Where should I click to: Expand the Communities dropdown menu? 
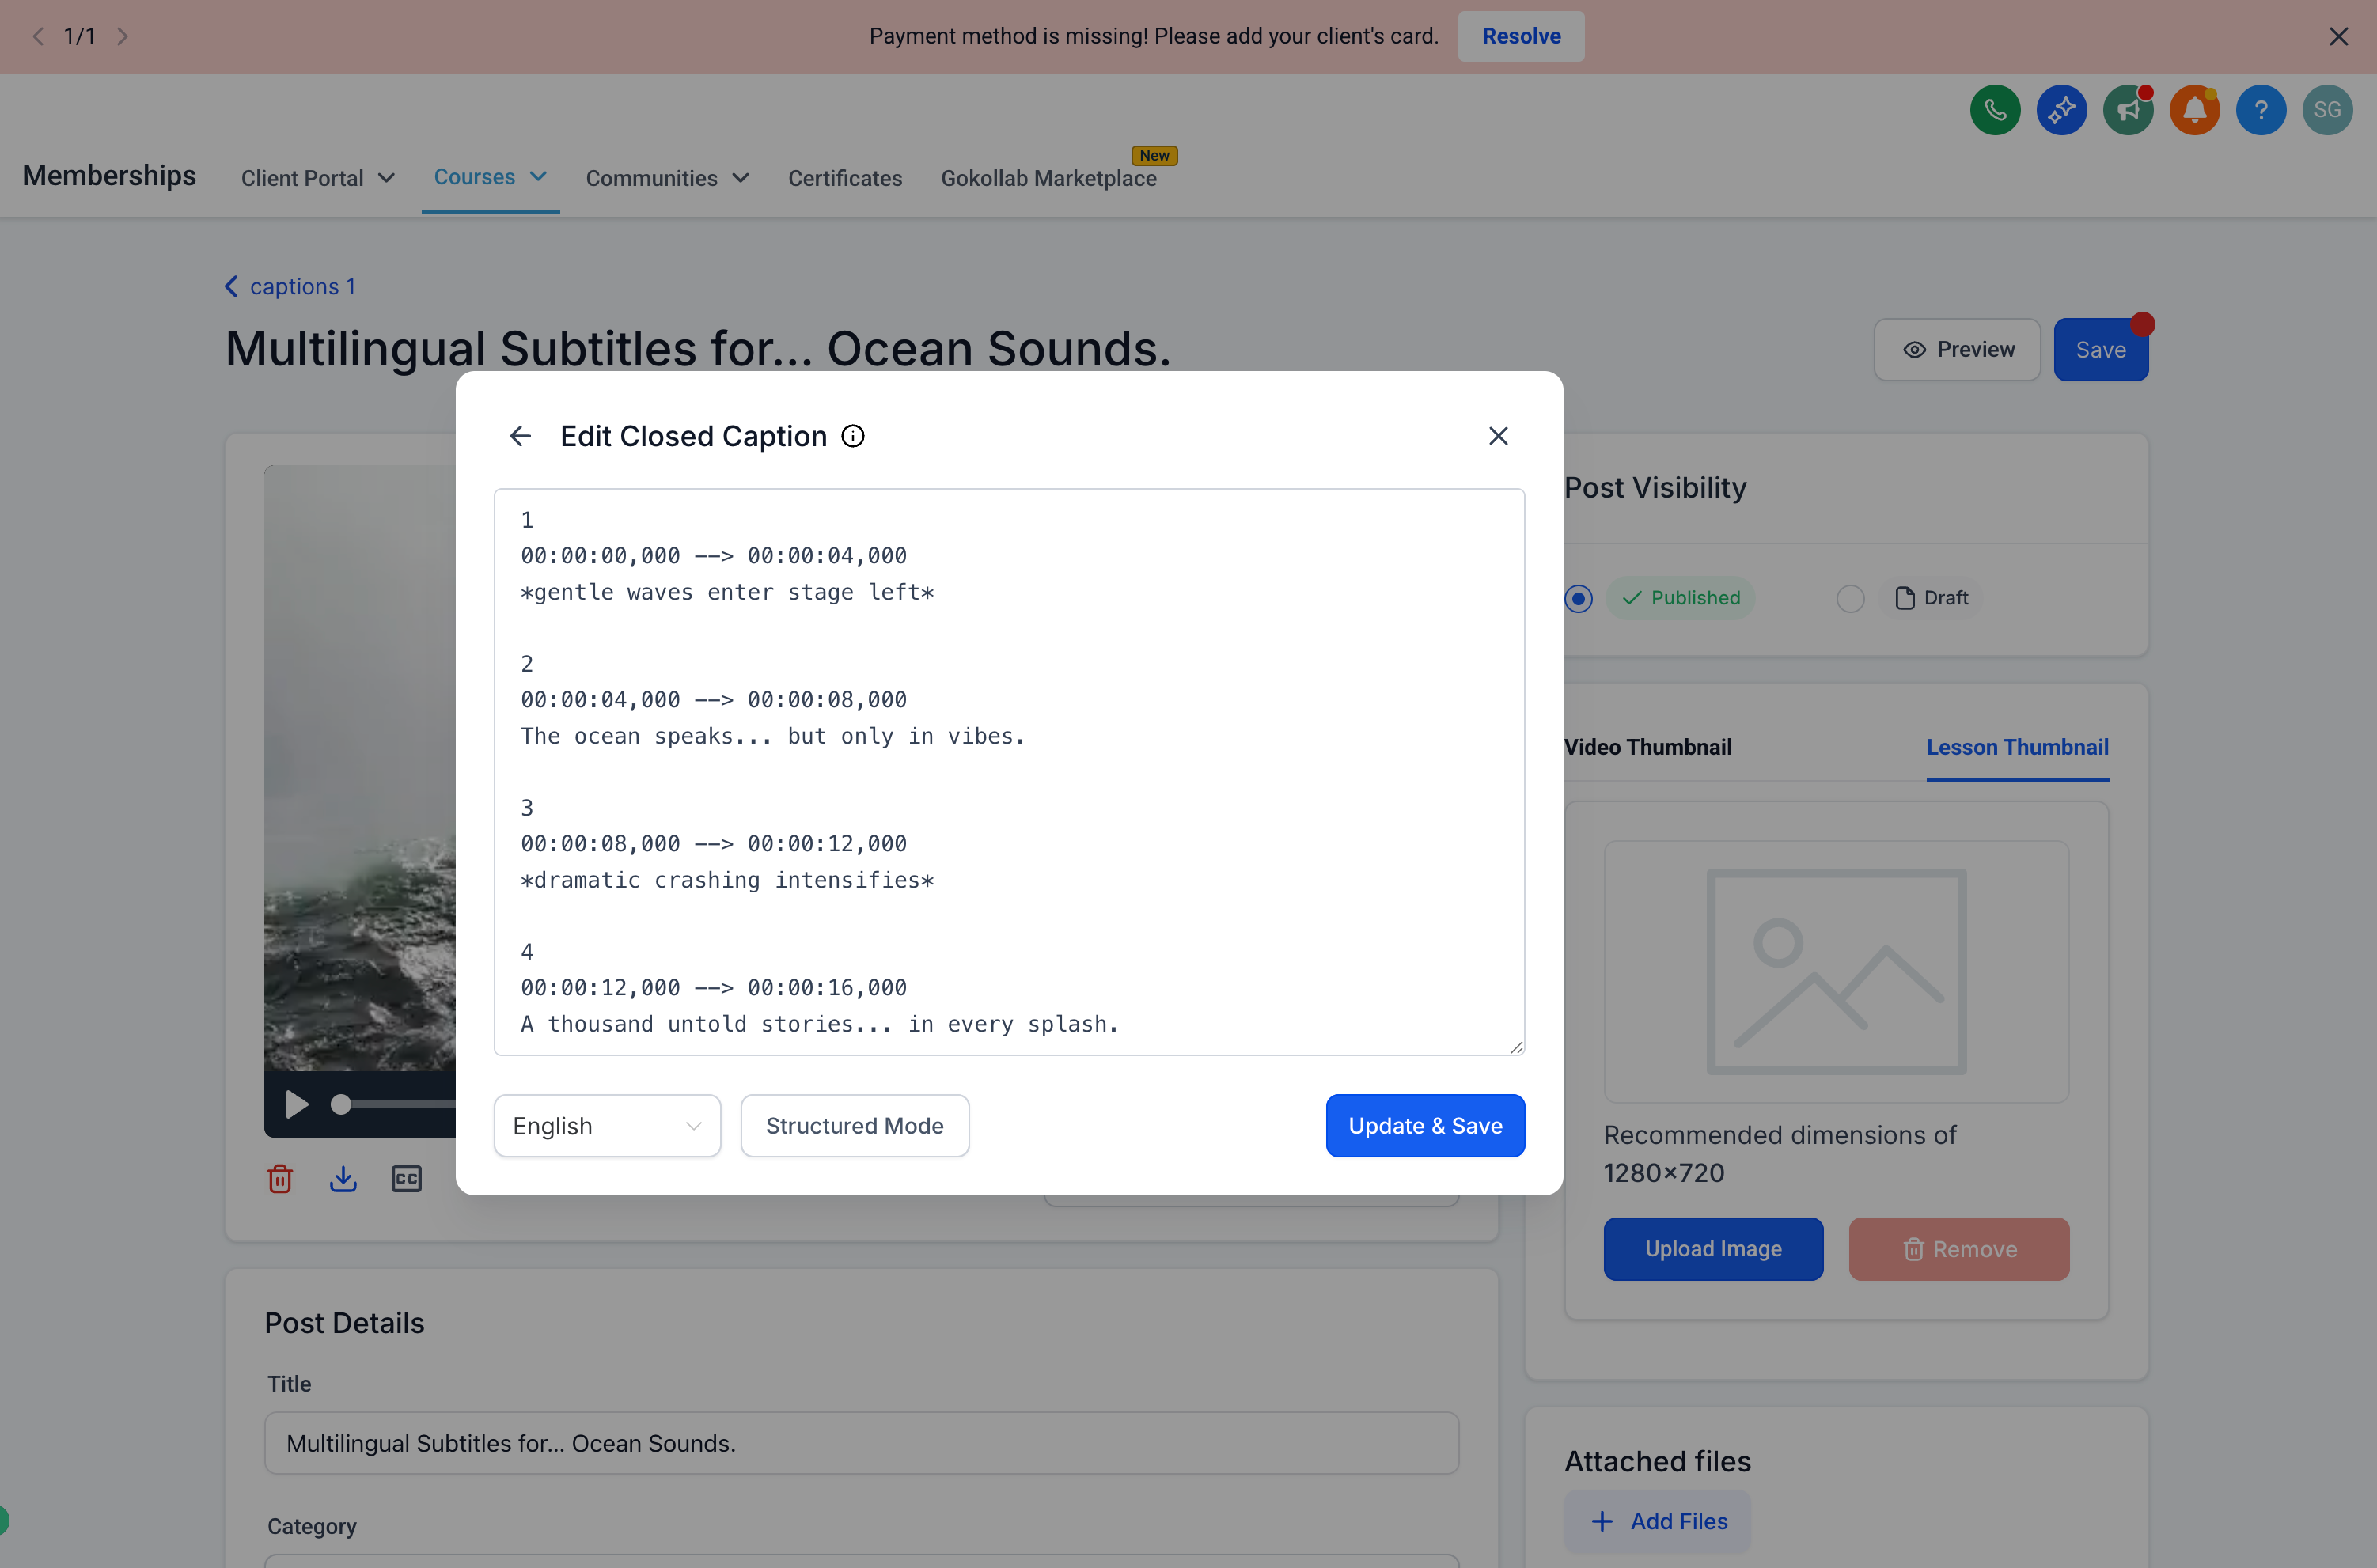(667, 178)
